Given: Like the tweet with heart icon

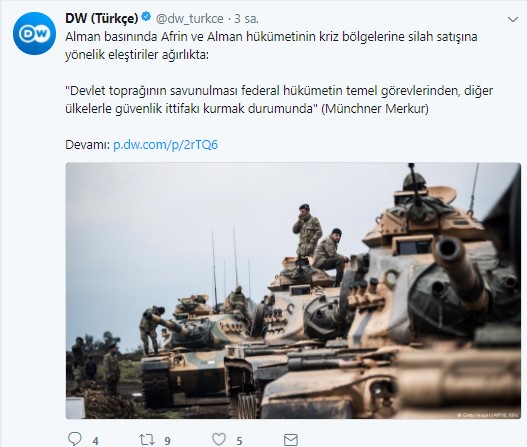Looking at the screenshot, I should (219, 439).
